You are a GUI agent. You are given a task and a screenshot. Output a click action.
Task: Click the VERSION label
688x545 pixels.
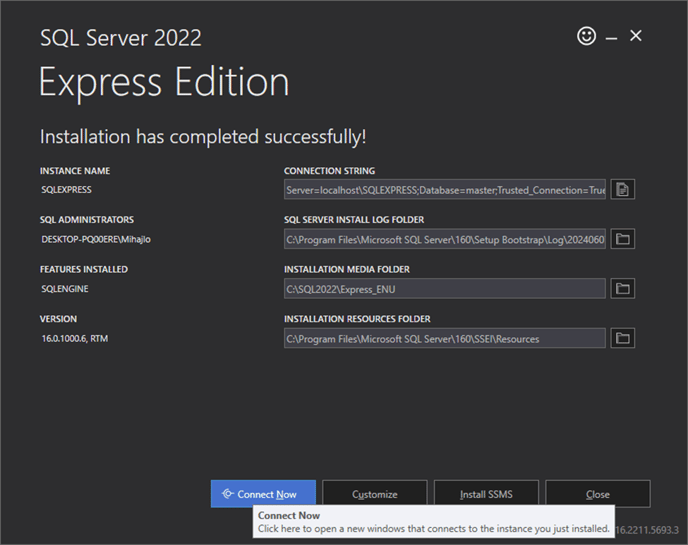pos(58,319)
